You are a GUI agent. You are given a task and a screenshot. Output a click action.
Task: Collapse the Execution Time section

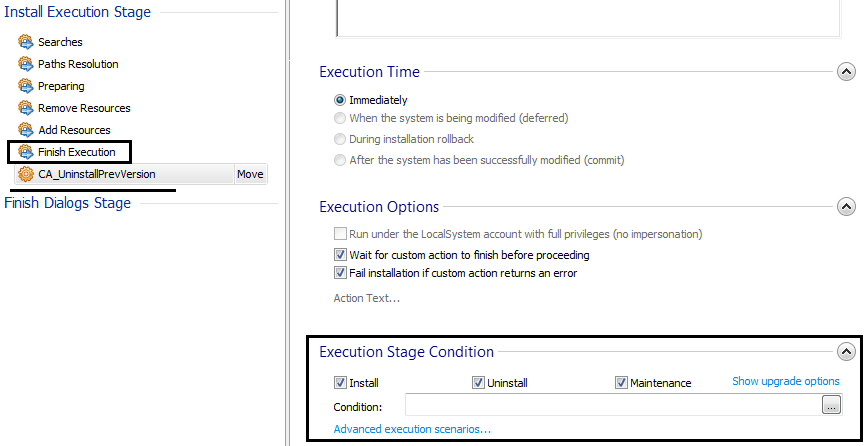pos(846,72)
